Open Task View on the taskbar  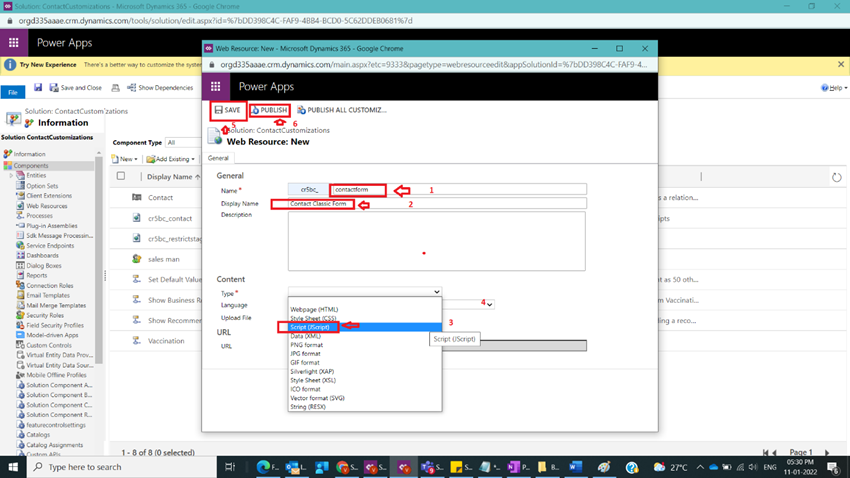(230, 467)
